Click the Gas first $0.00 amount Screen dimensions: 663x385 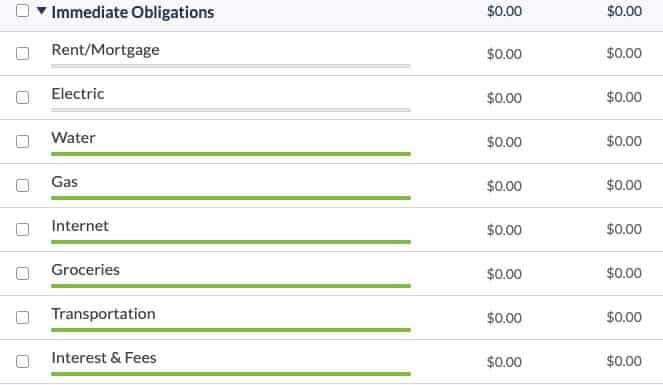[504, 186]
